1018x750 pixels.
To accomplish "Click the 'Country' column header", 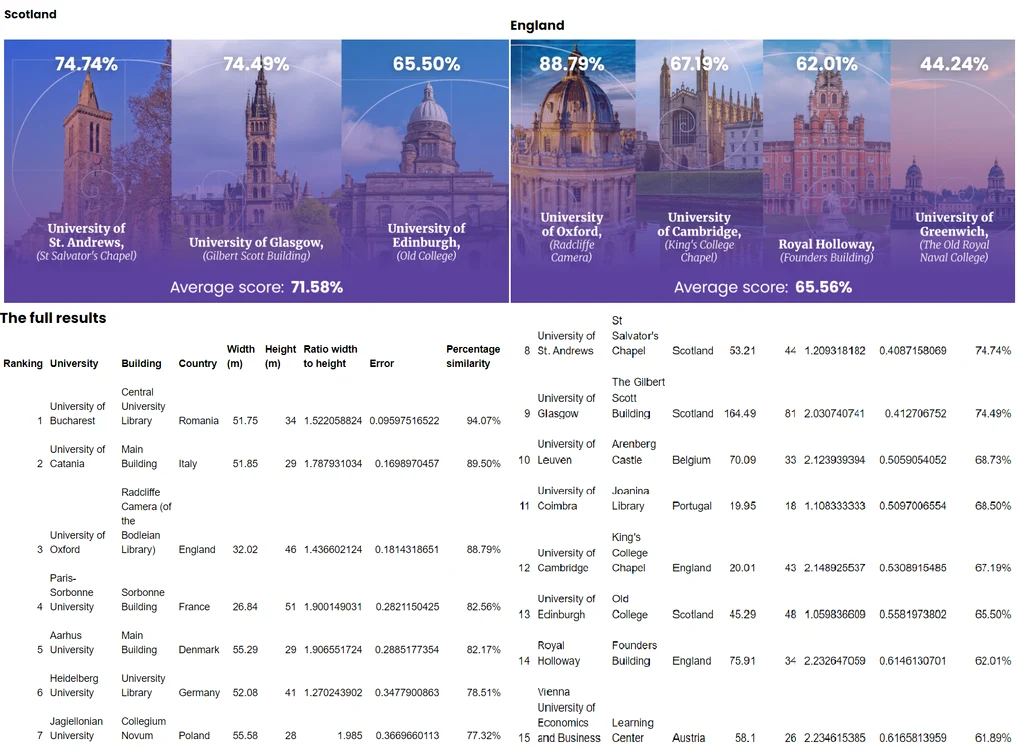I will [197, 364].
